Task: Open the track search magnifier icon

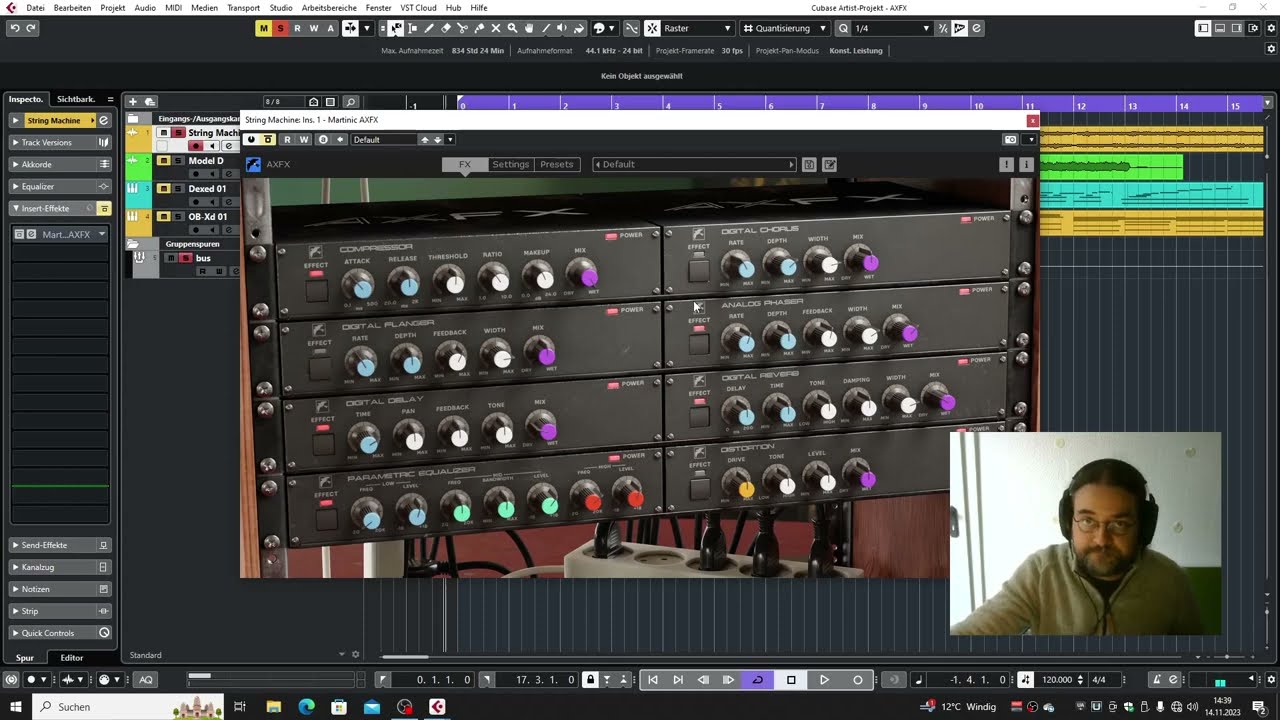Action: tap(351, 102)
